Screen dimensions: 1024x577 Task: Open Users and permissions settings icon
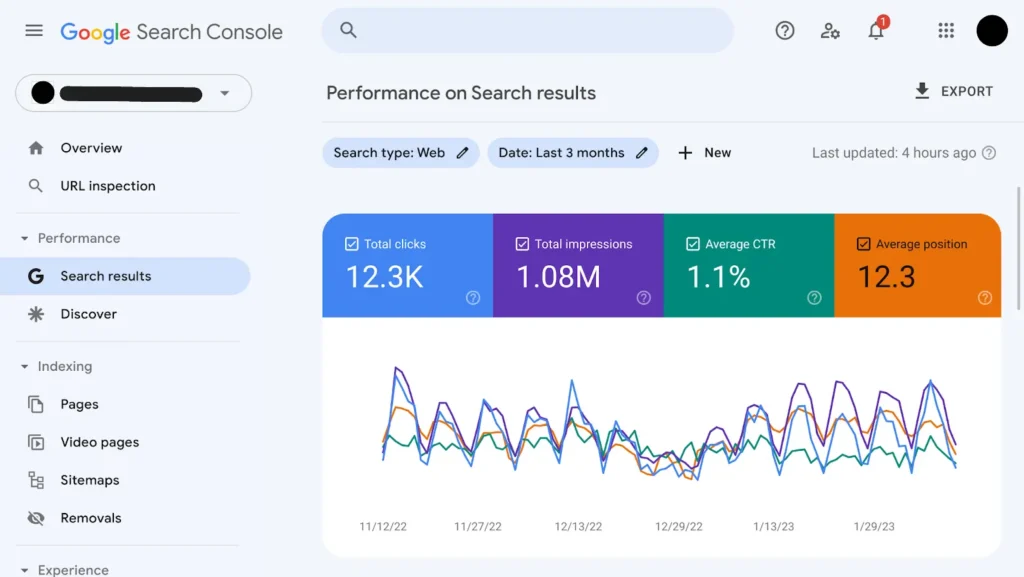[830, 31]
